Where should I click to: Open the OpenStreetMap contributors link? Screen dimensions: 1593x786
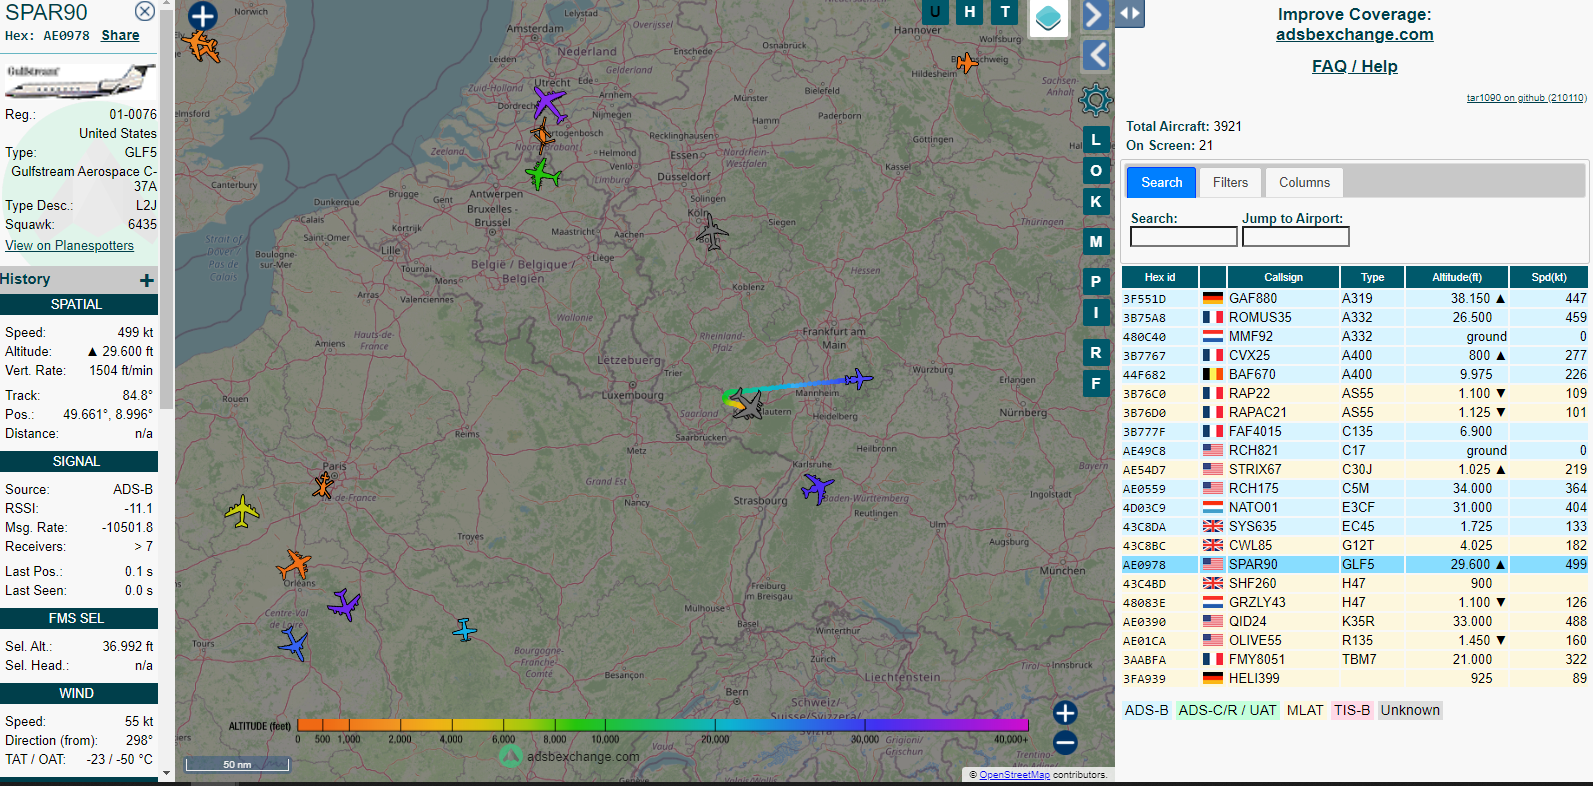tap(1014, 775)
